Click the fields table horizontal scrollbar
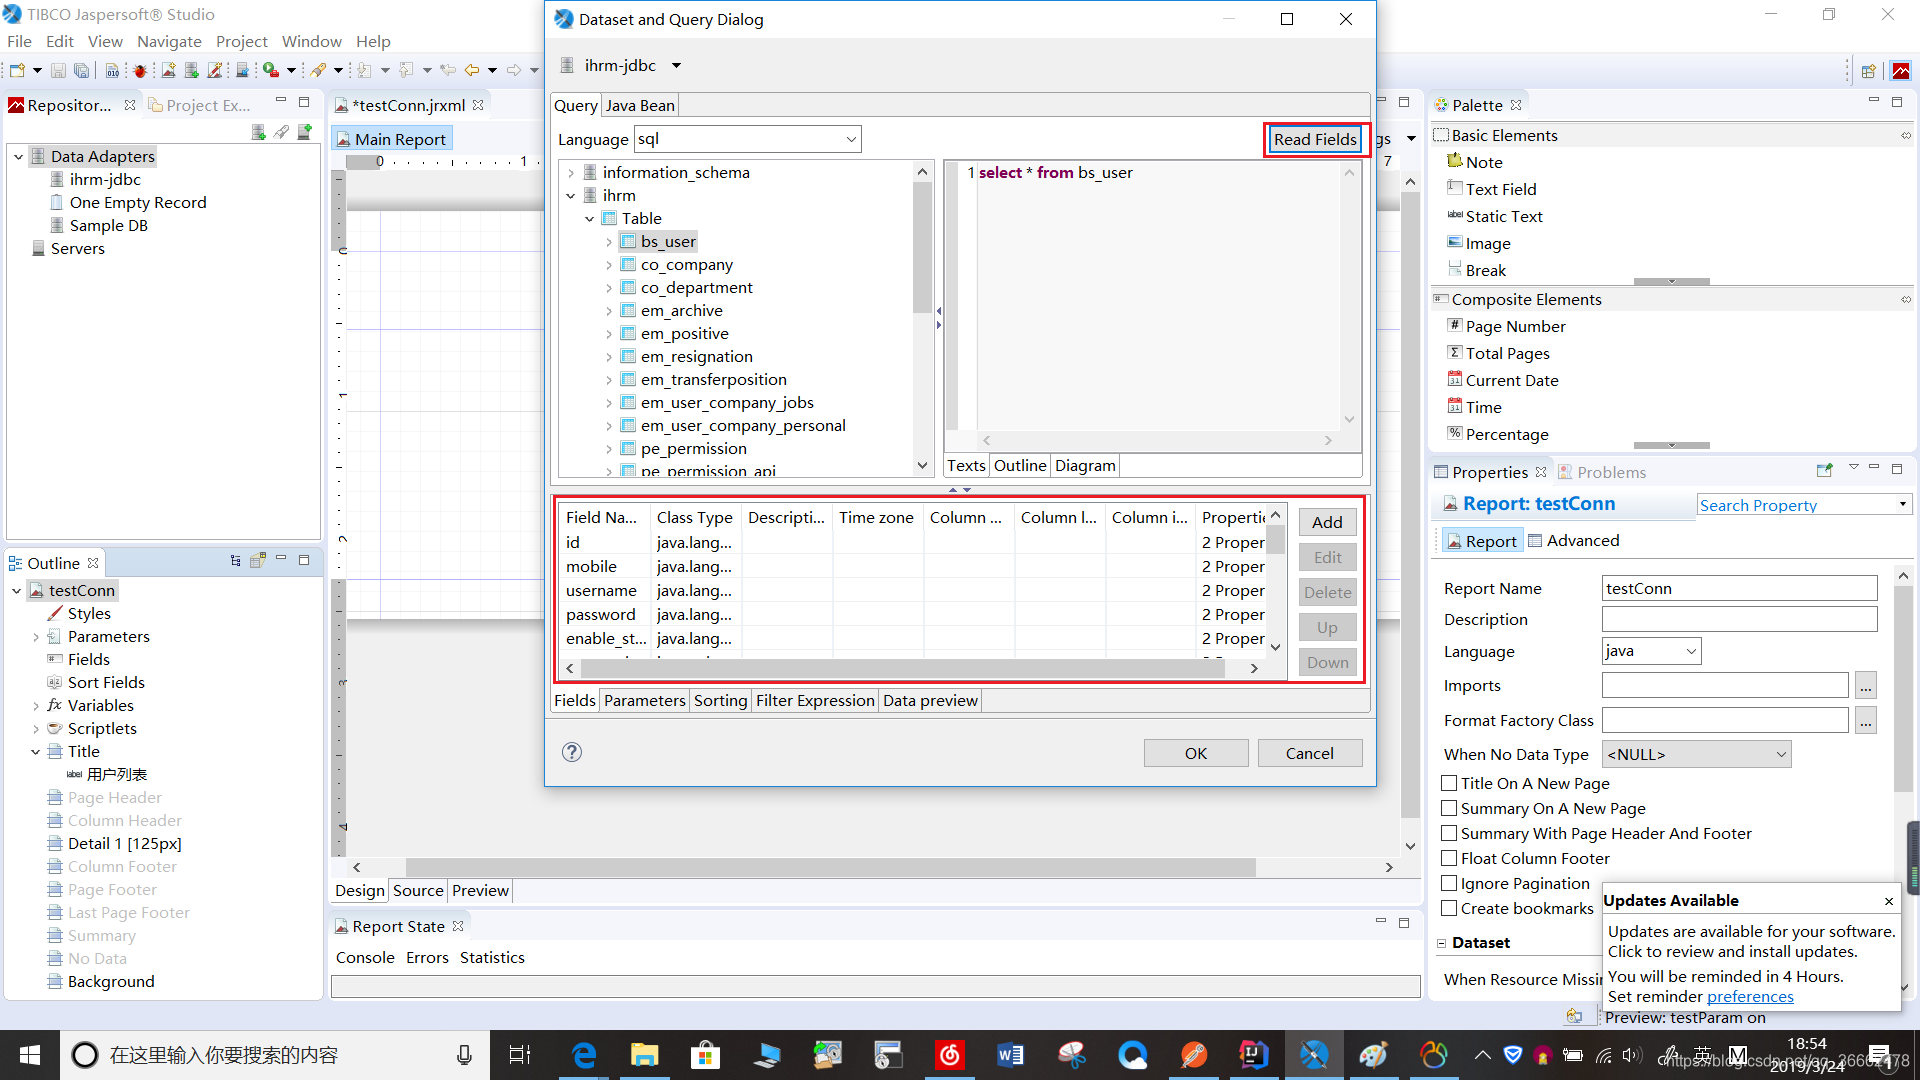Viewport: 1920px width, 1080px height. 902,668
